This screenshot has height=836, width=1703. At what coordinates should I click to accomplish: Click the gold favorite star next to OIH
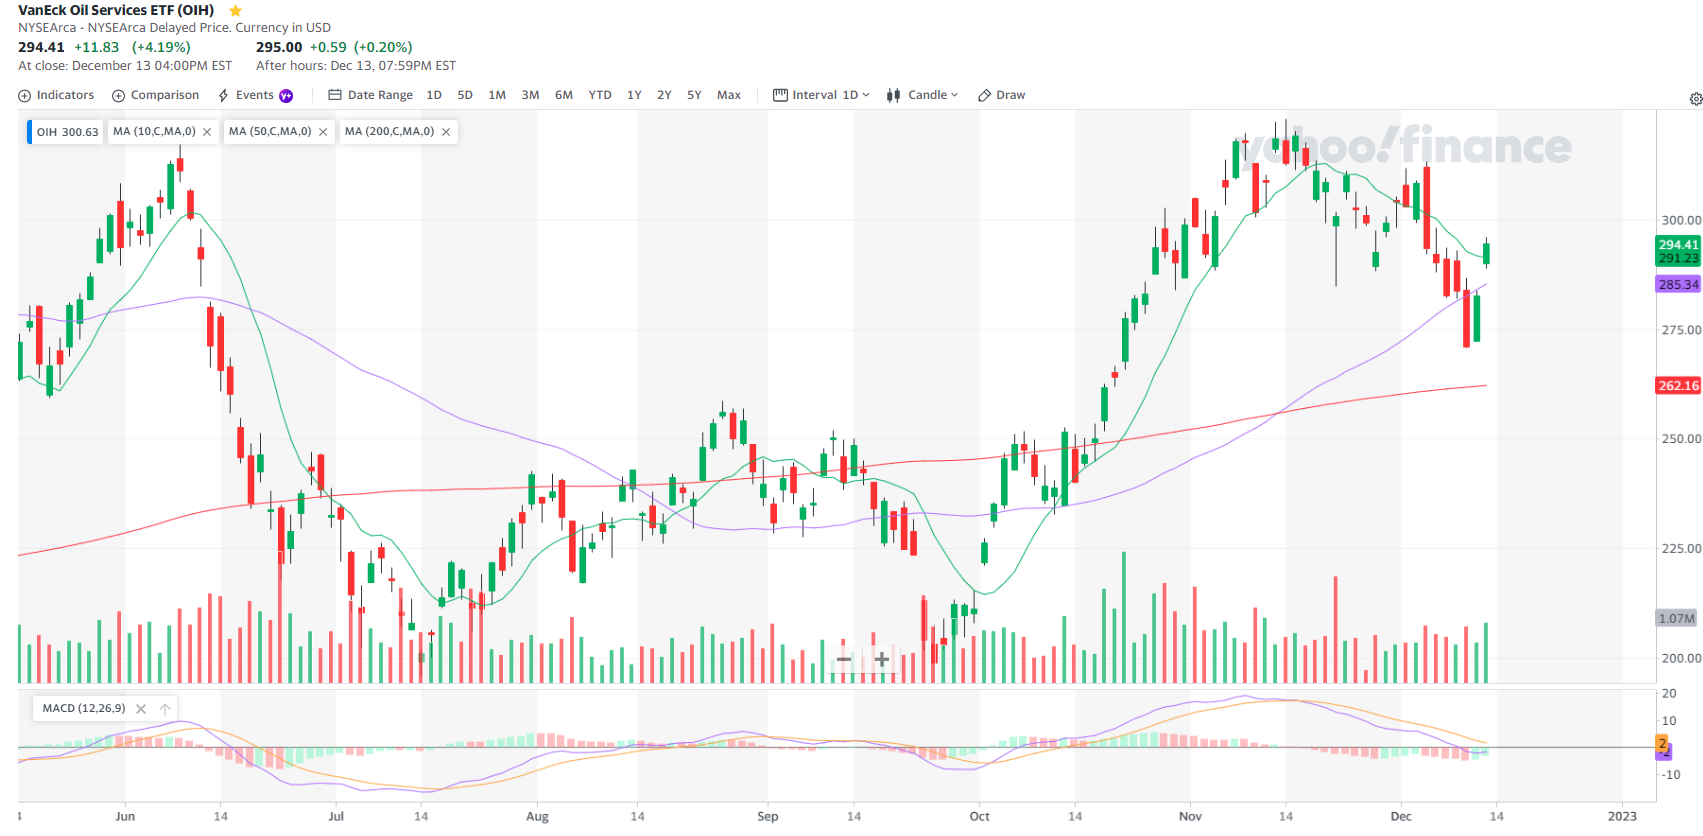[x=236, y=11]
